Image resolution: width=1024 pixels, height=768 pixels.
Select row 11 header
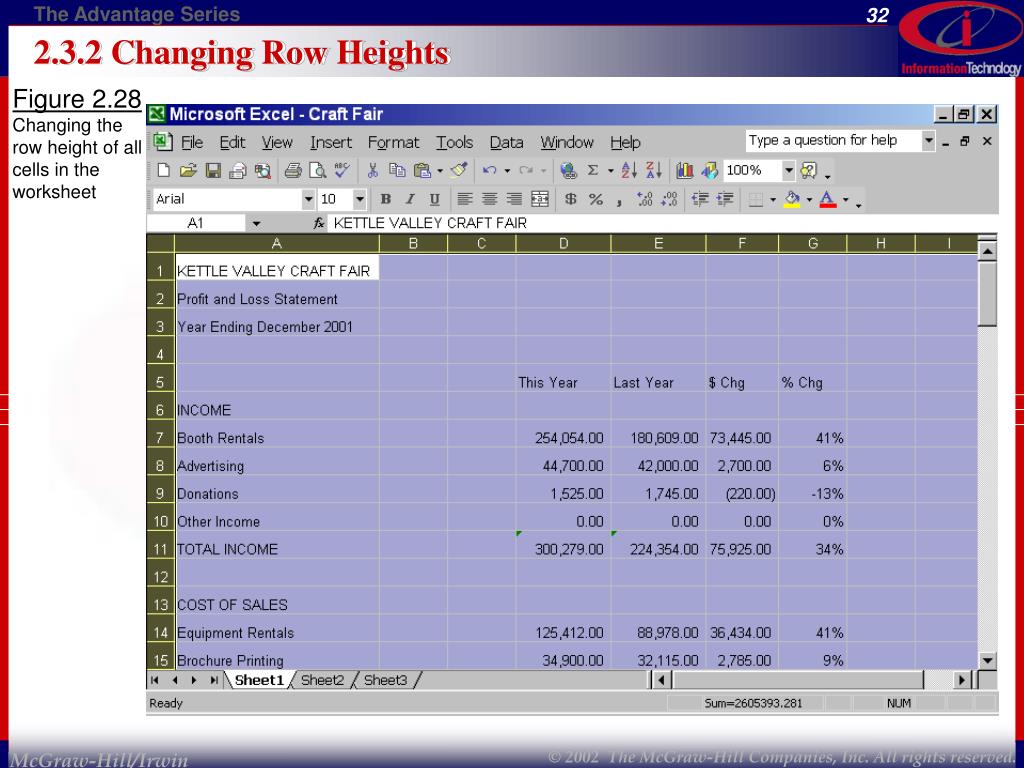point(161,549)
